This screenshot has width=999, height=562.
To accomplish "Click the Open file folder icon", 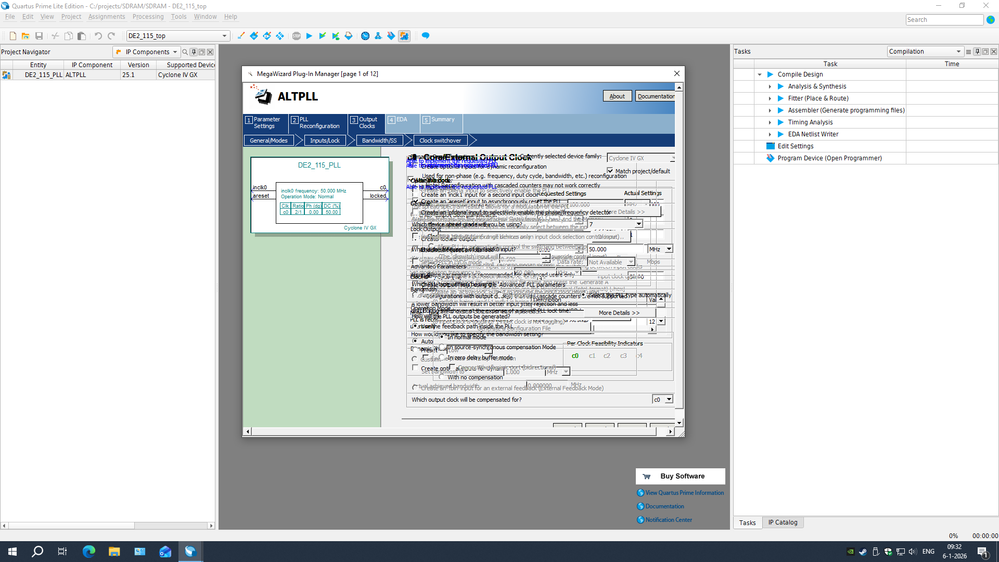I will (x=25, y=36).
